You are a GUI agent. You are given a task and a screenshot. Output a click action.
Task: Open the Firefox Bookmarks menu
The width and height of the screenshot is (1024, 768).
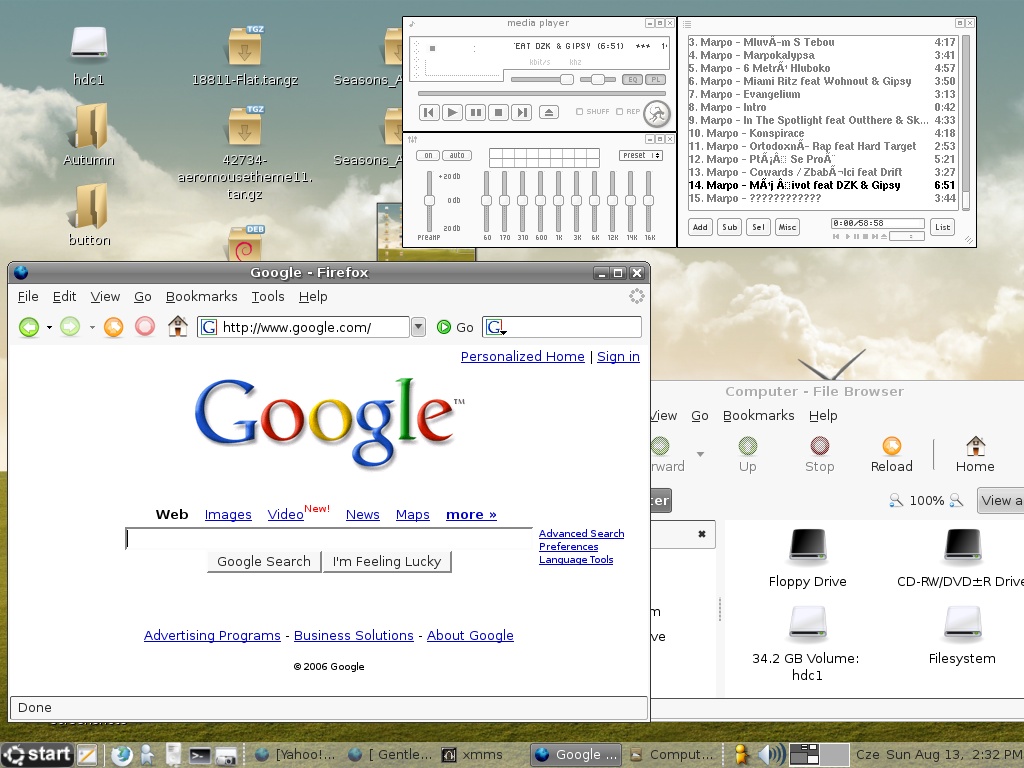pos(202,296)
